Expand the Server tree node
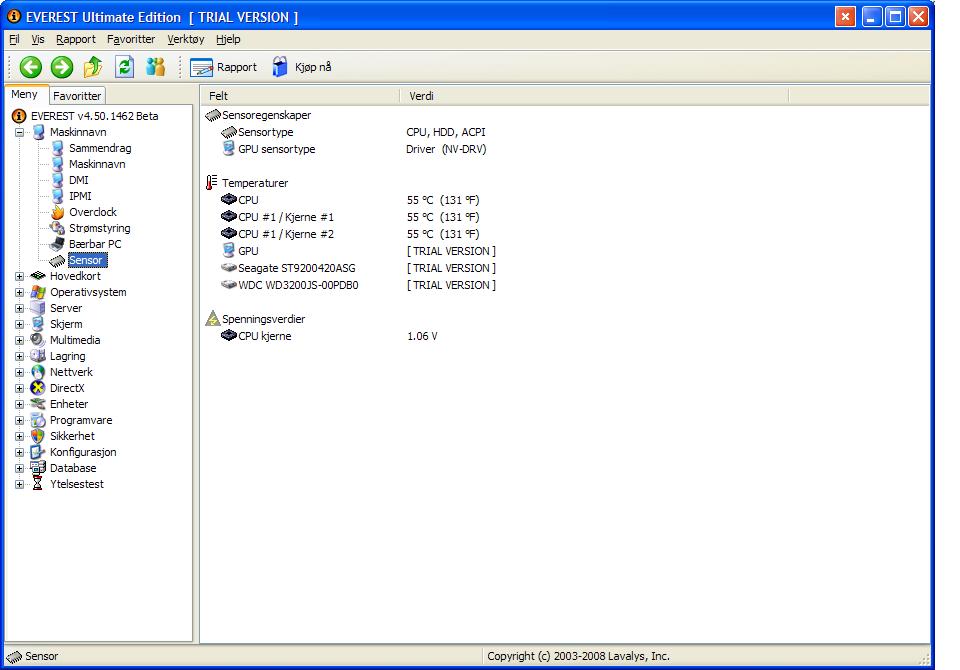960x670 pixels. click(20, 308)
